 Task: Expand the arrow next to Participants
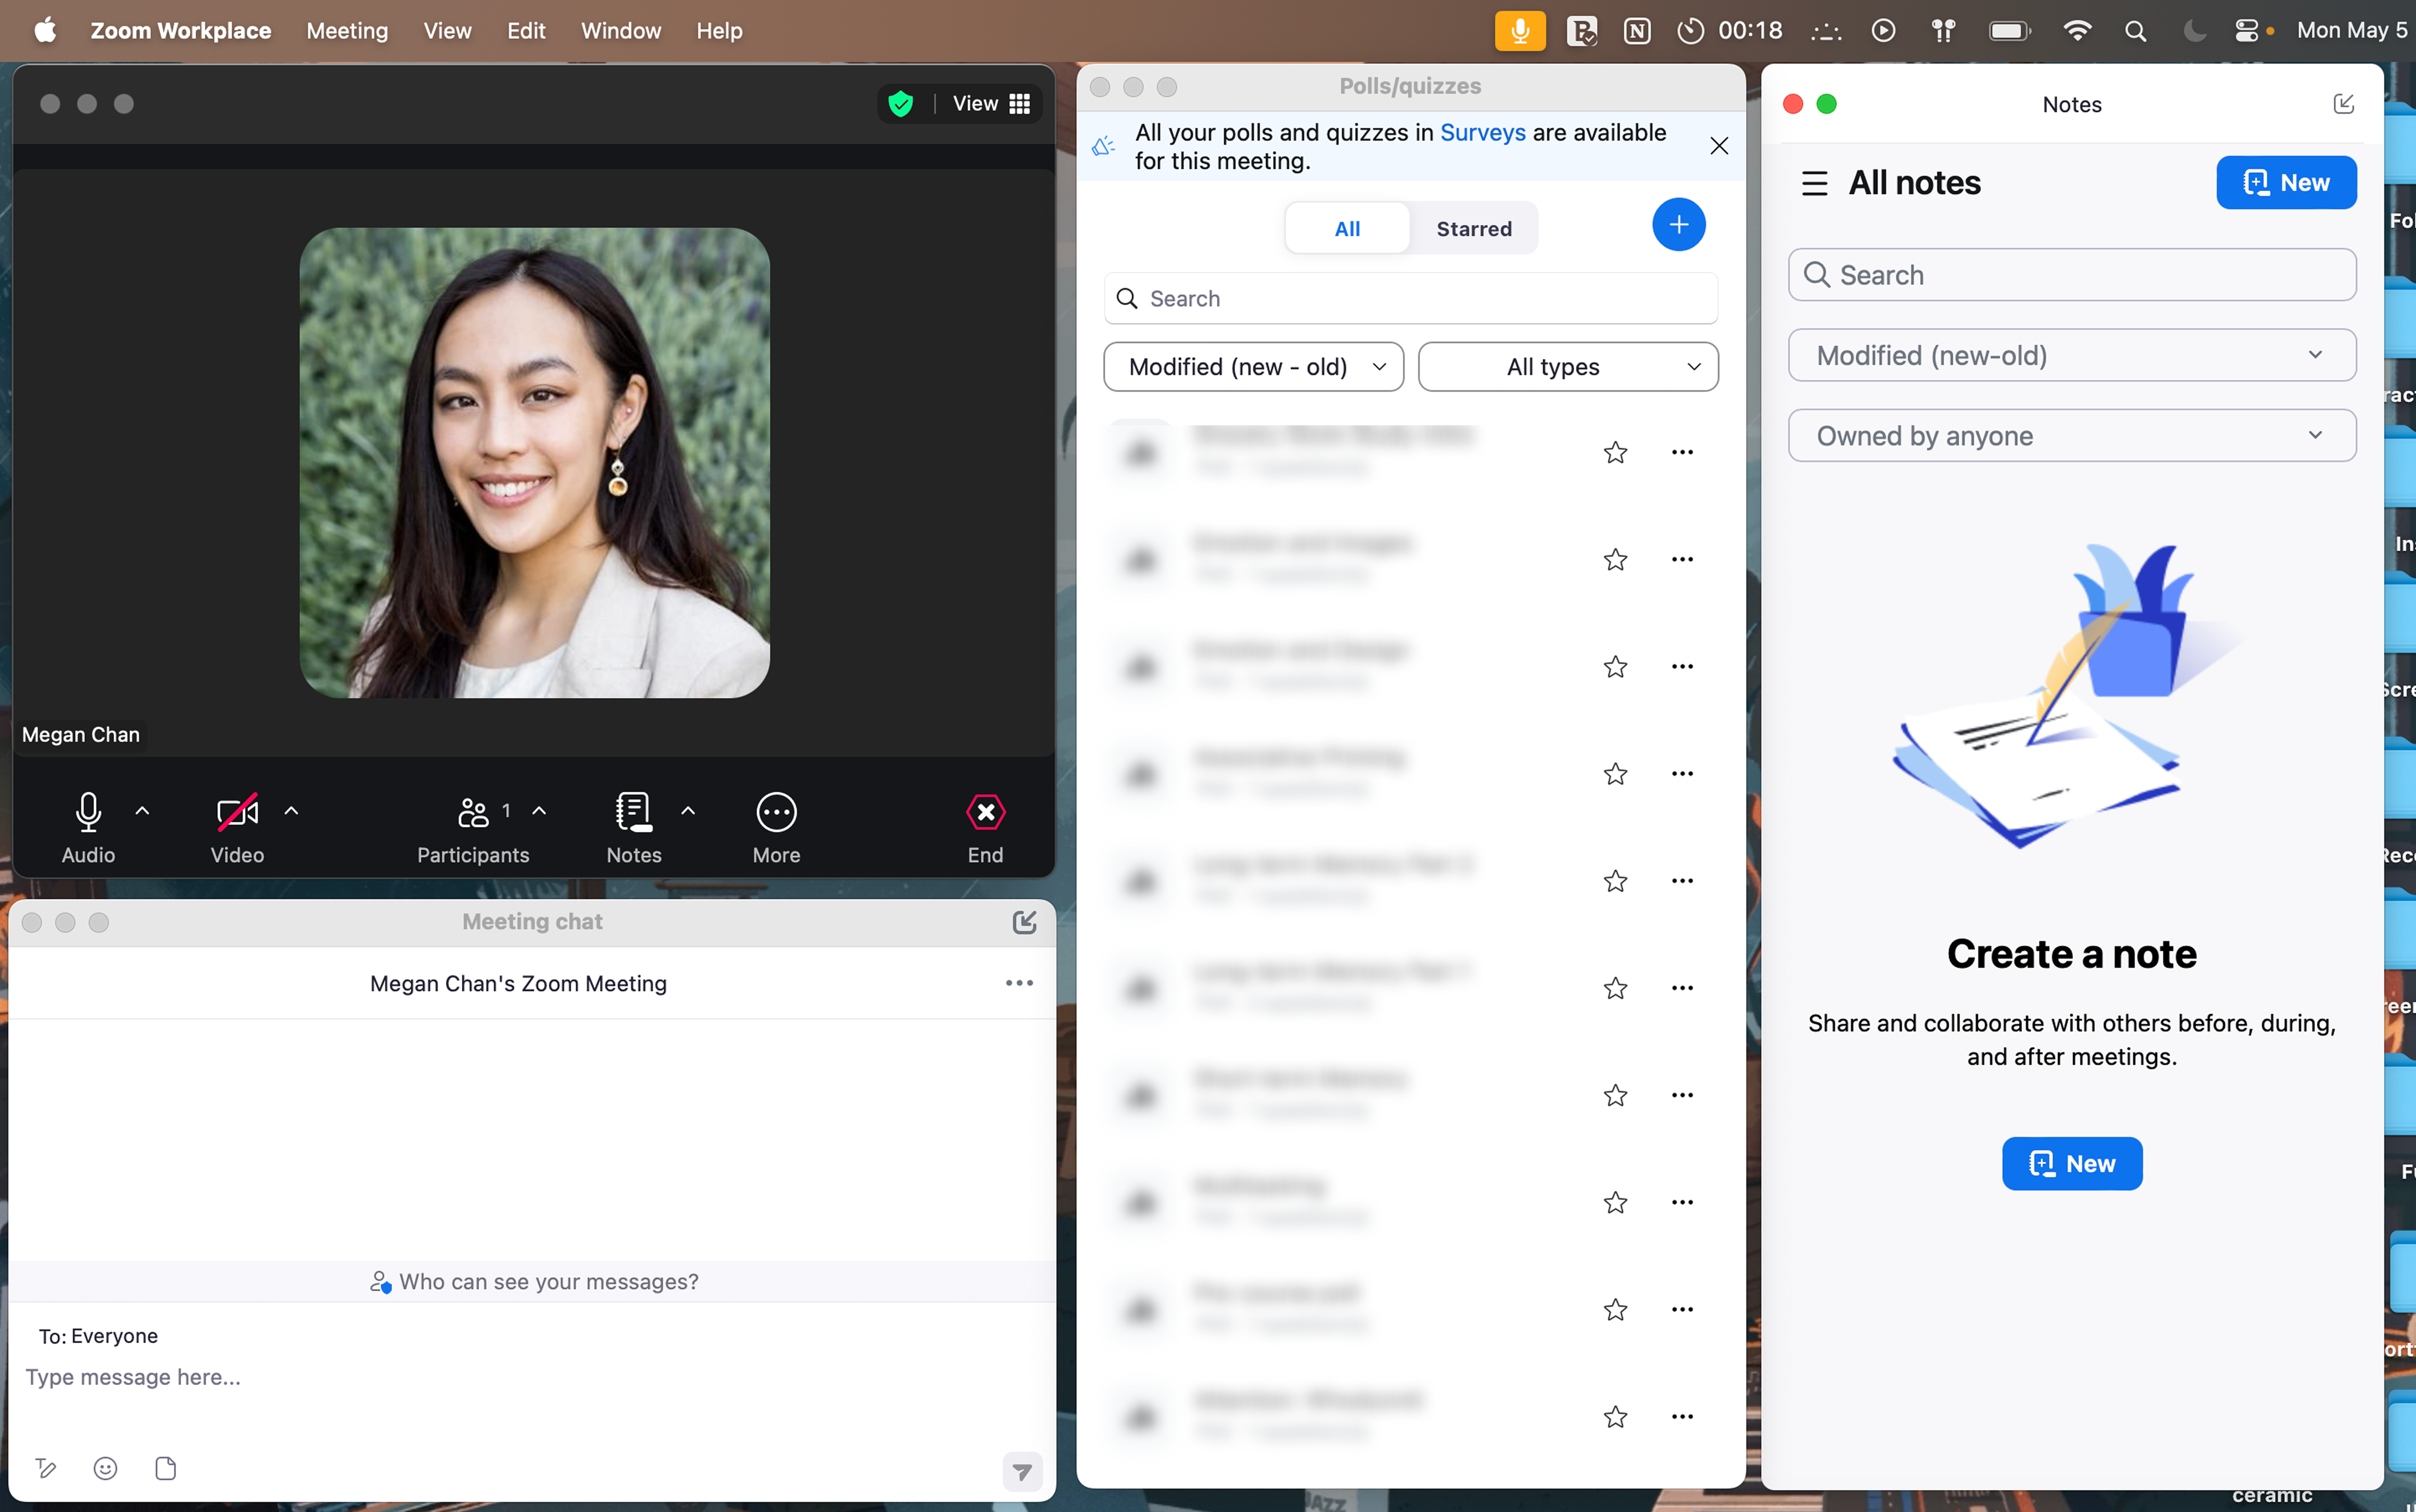point(539,811)
